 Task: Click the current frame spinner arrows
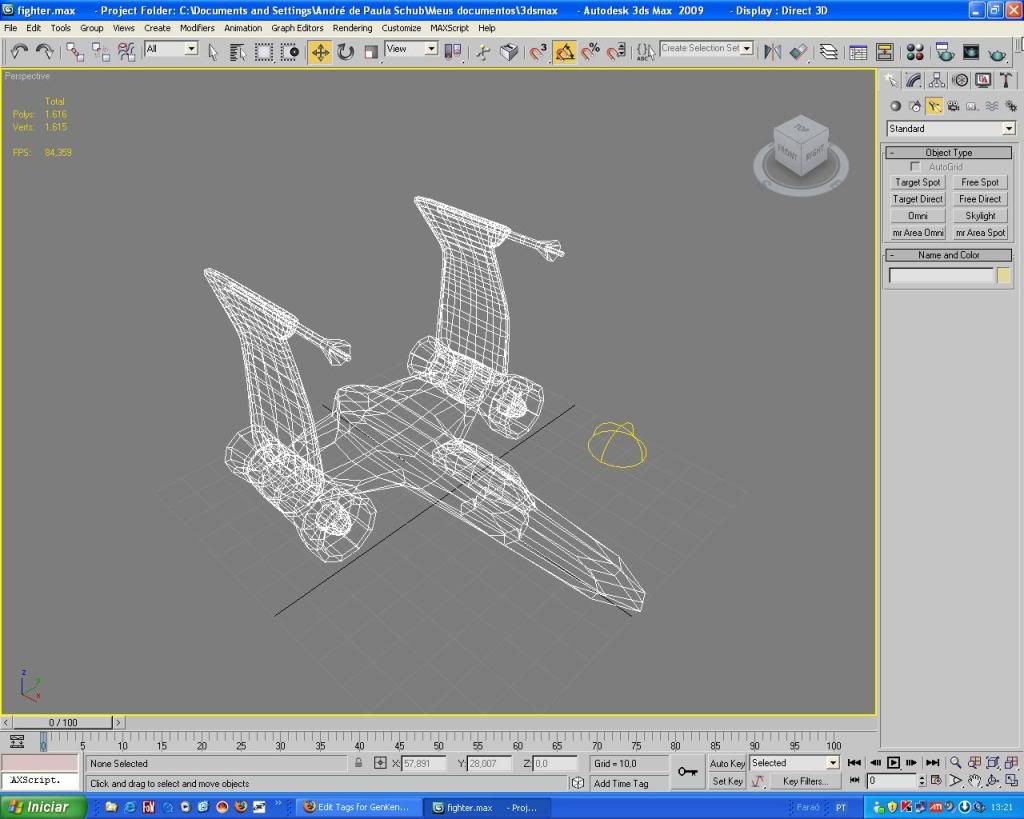click(x=921, y=780)
